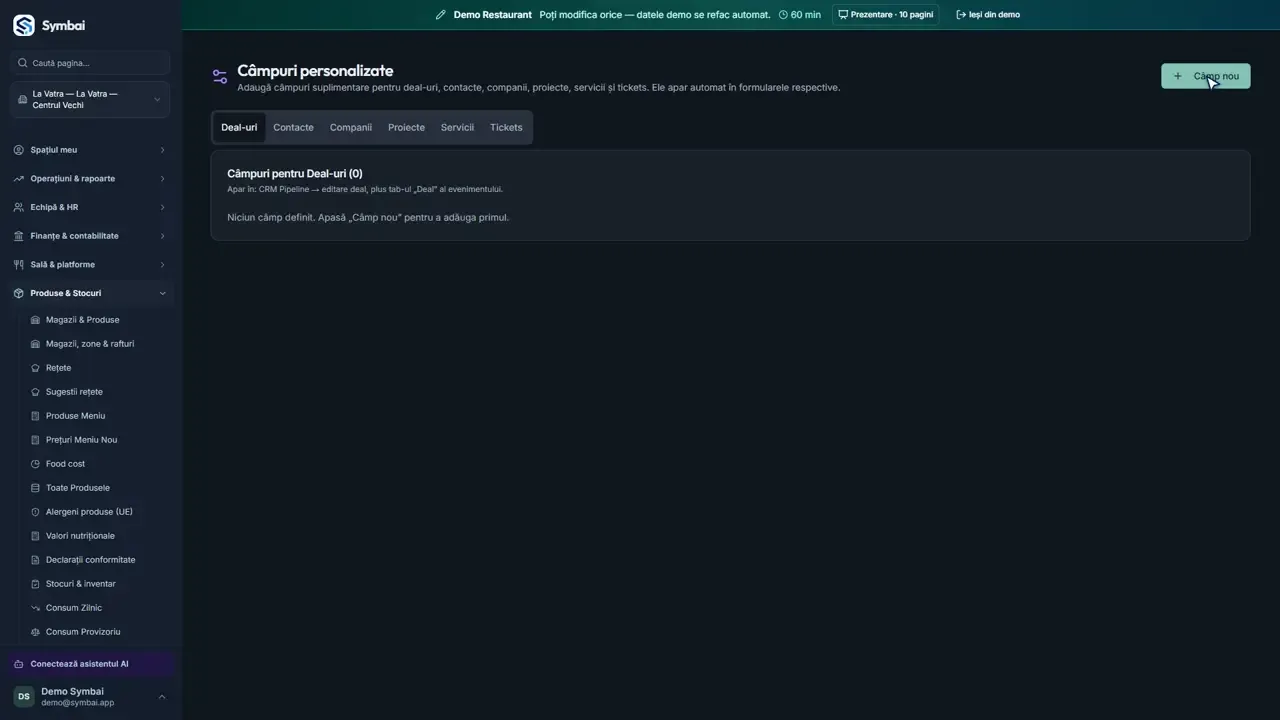Expand the Operațiuni & rapoarte section
Viewport: 1280px width, 720px height.
pyautogui.click(x=90, y=179)
